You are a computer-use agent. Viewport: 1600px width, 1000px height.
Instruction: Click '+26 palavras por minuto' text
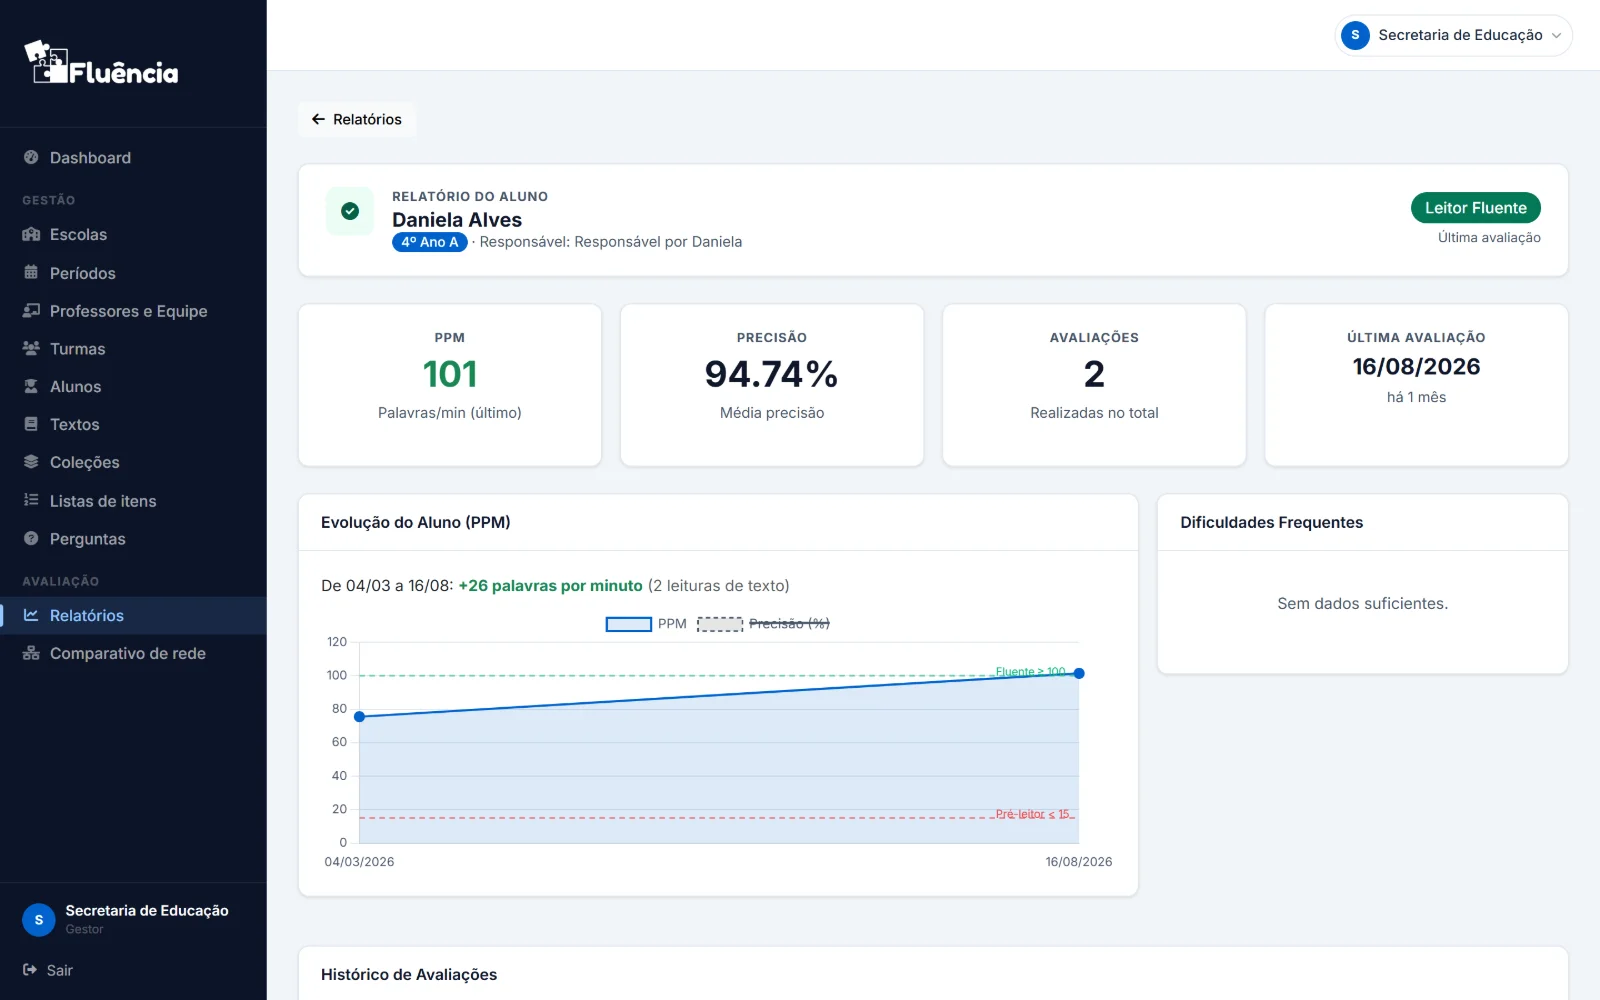(x=550, y=586)
